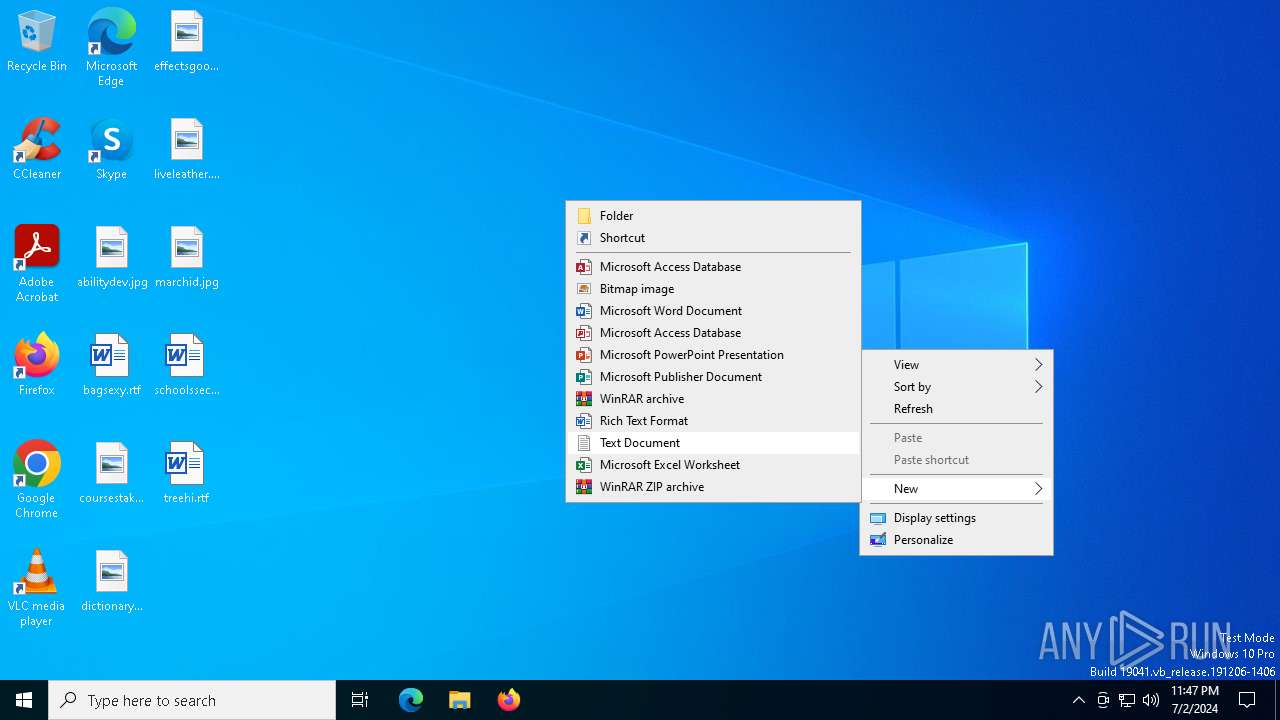
Task: Select the liveleather image file icon
Action: (x=186, y=150)
